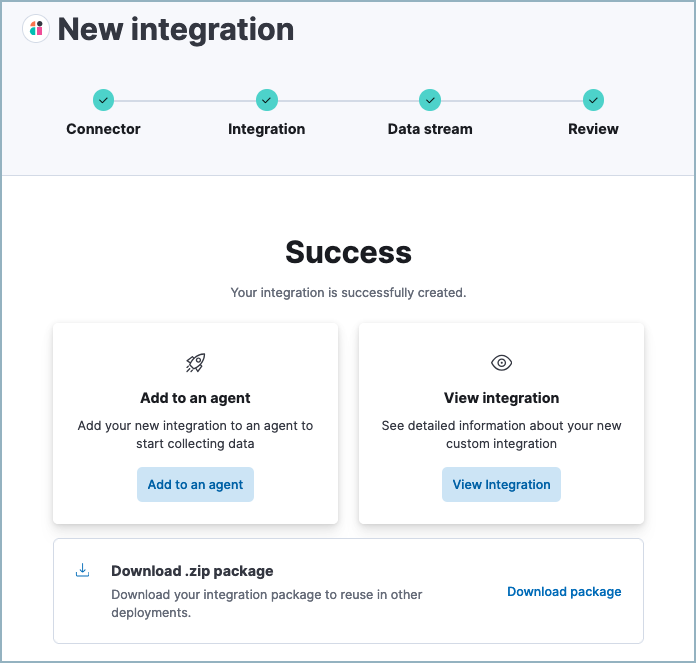Click the rocket icon in agent card
The width and height of the screenshot is (696, 663).
tap(195, 363)
